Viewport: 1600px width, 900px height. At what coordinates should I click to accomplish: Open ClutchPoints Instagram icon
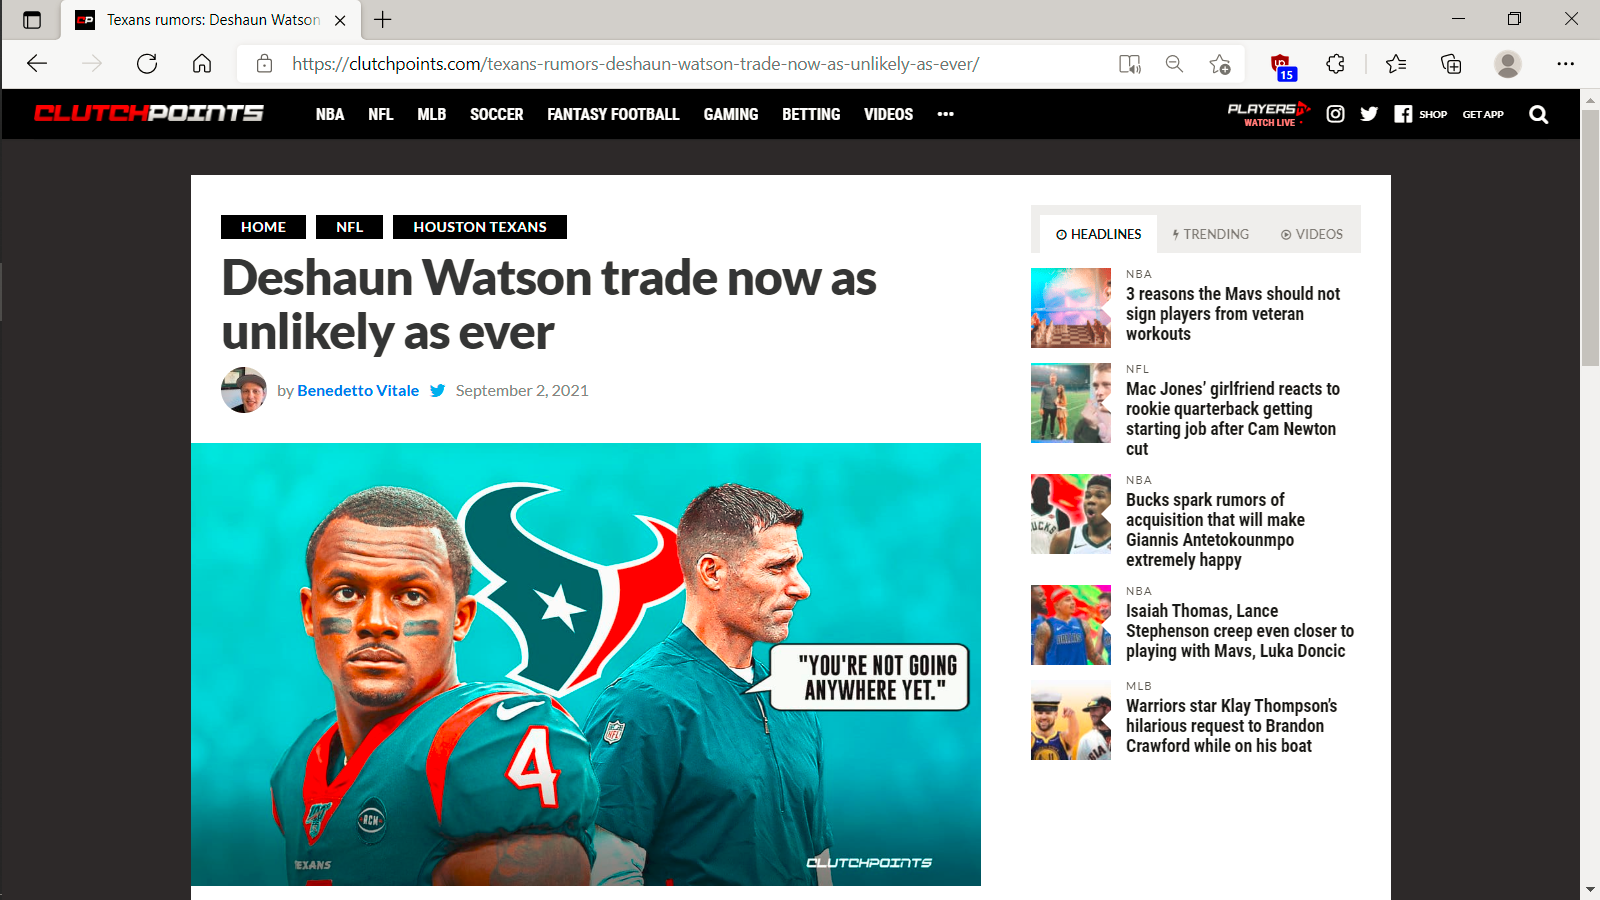(x=1335, y=114)
